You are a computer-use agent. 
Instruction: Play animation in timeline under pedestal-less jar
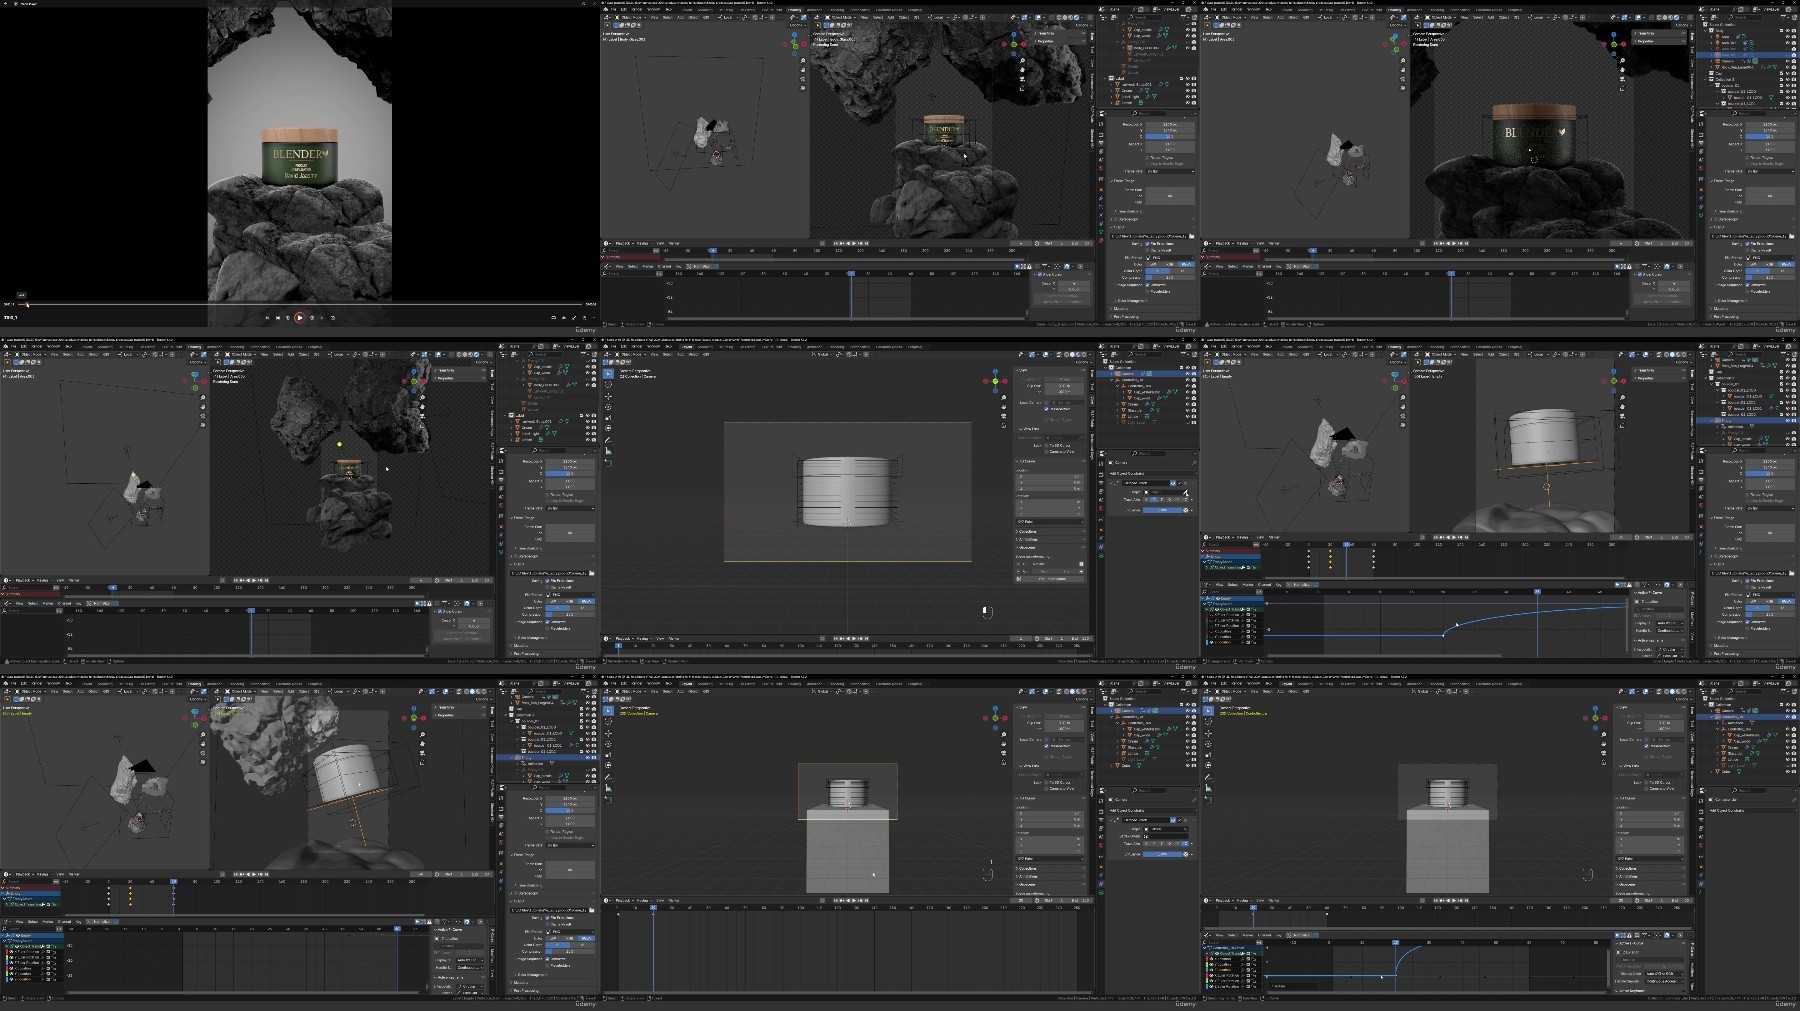(x=854, y=638)
